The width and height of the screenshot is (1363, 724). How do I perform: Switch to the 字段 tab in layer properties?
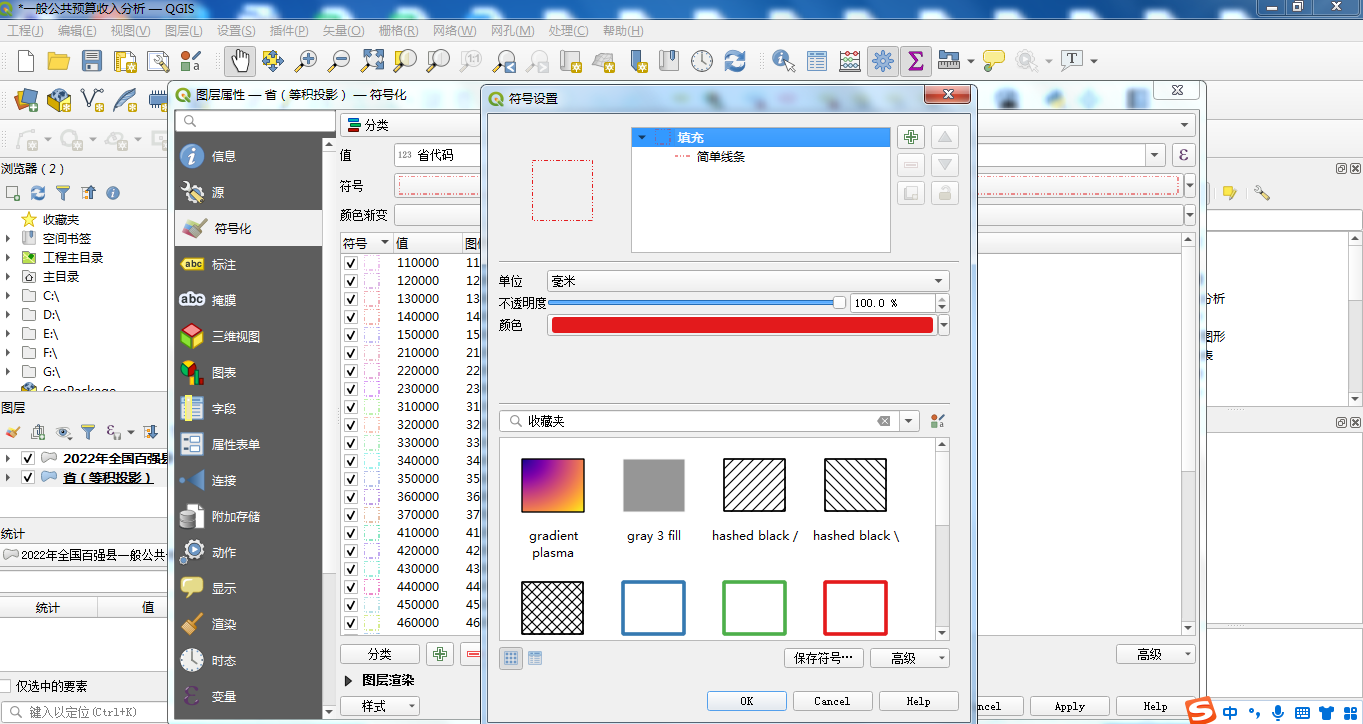click(x=248, y=408)
